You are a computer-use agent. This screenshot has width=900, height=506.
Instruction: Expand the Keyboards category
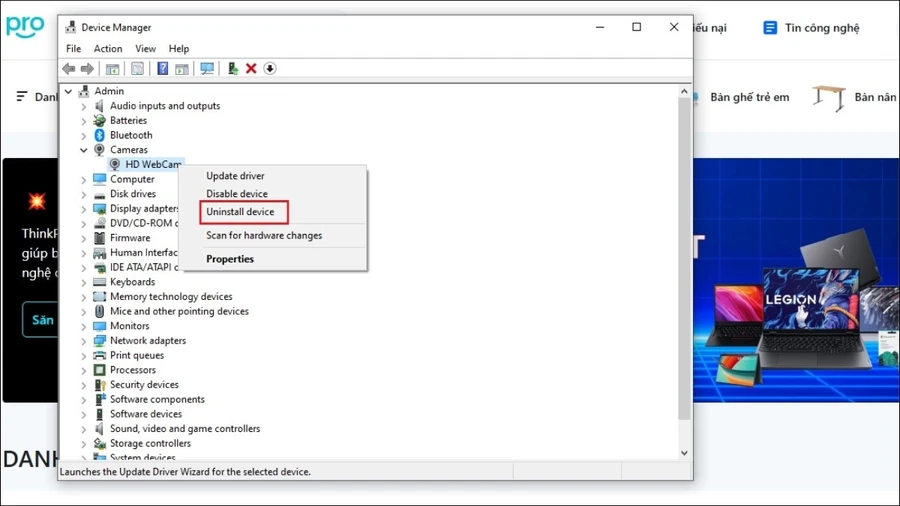84,283
